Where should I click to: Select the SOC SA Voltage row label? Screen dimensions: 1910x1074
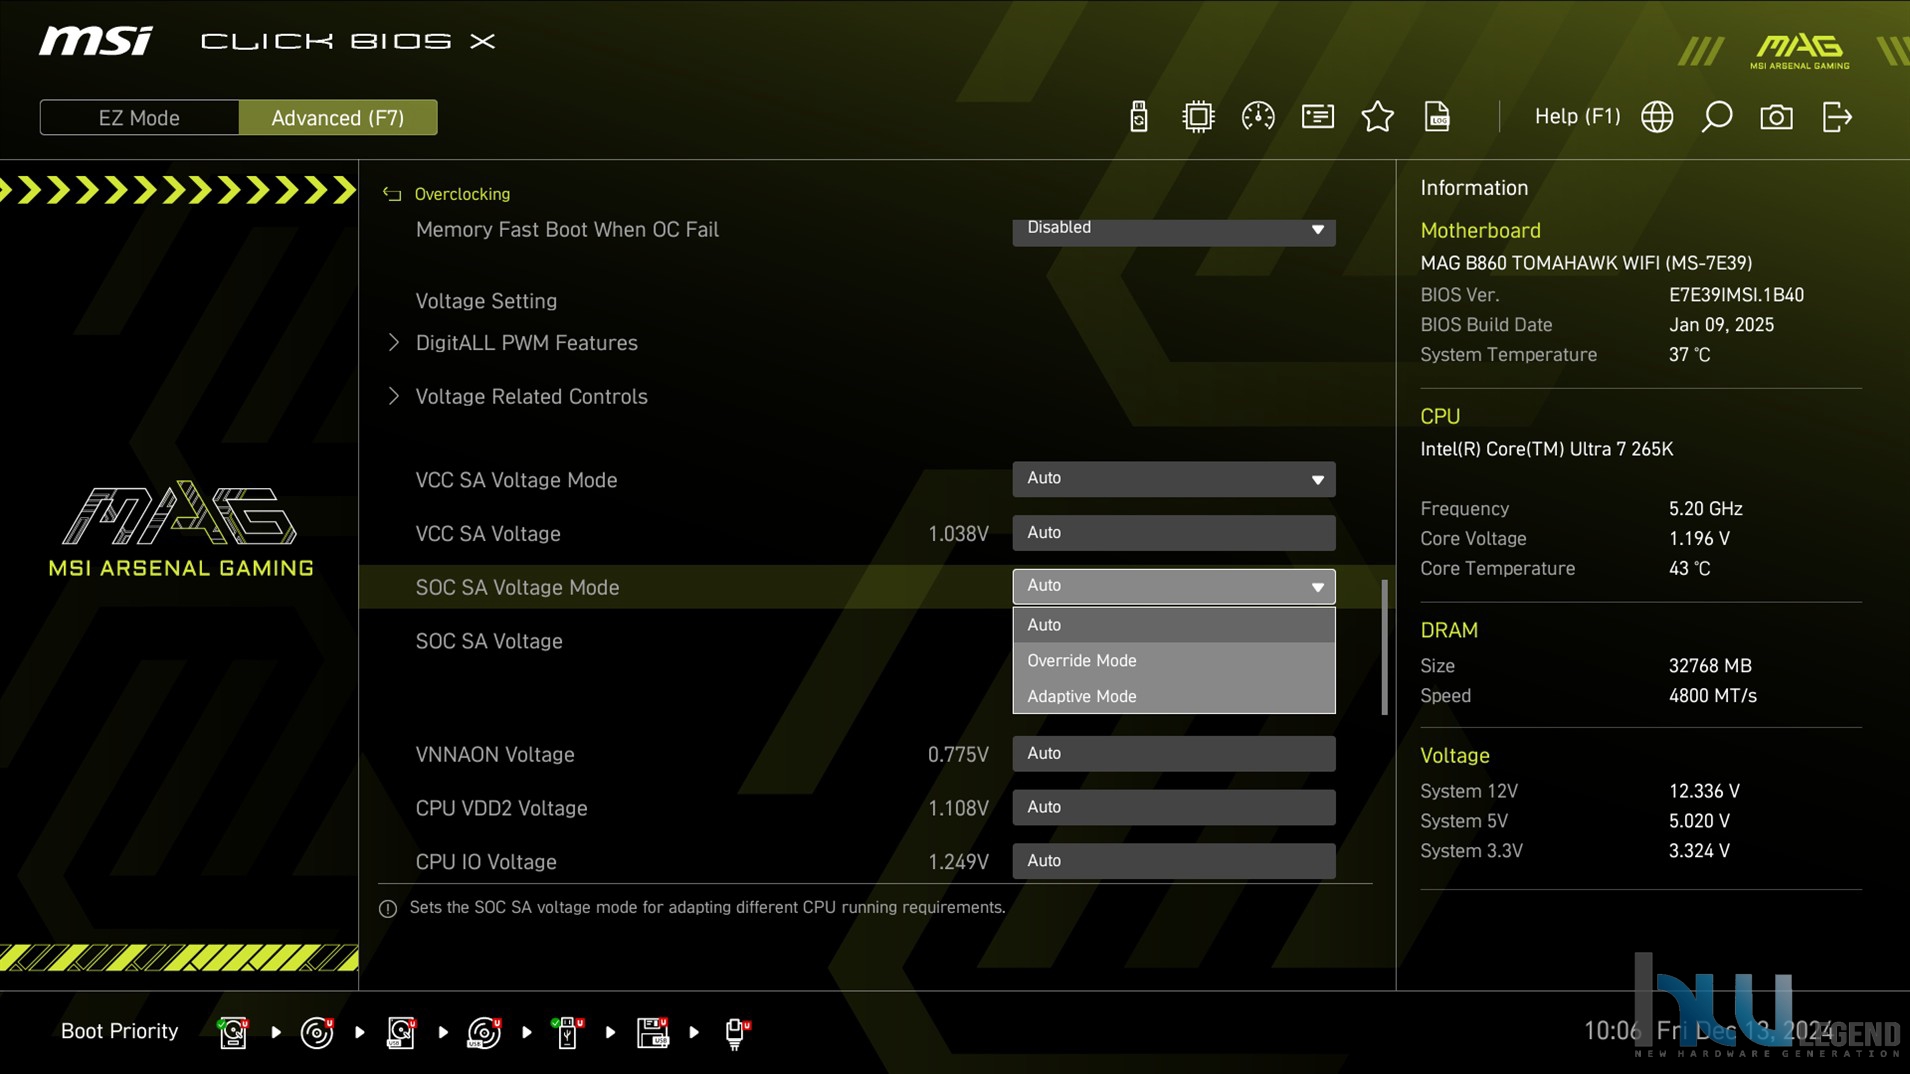(489, 642)
